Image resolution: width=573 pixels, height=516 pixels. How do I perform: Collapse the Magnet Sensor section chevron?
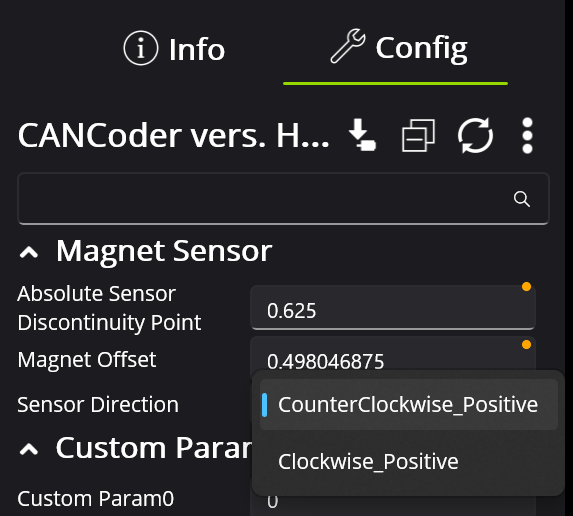(x=29, y=252)
